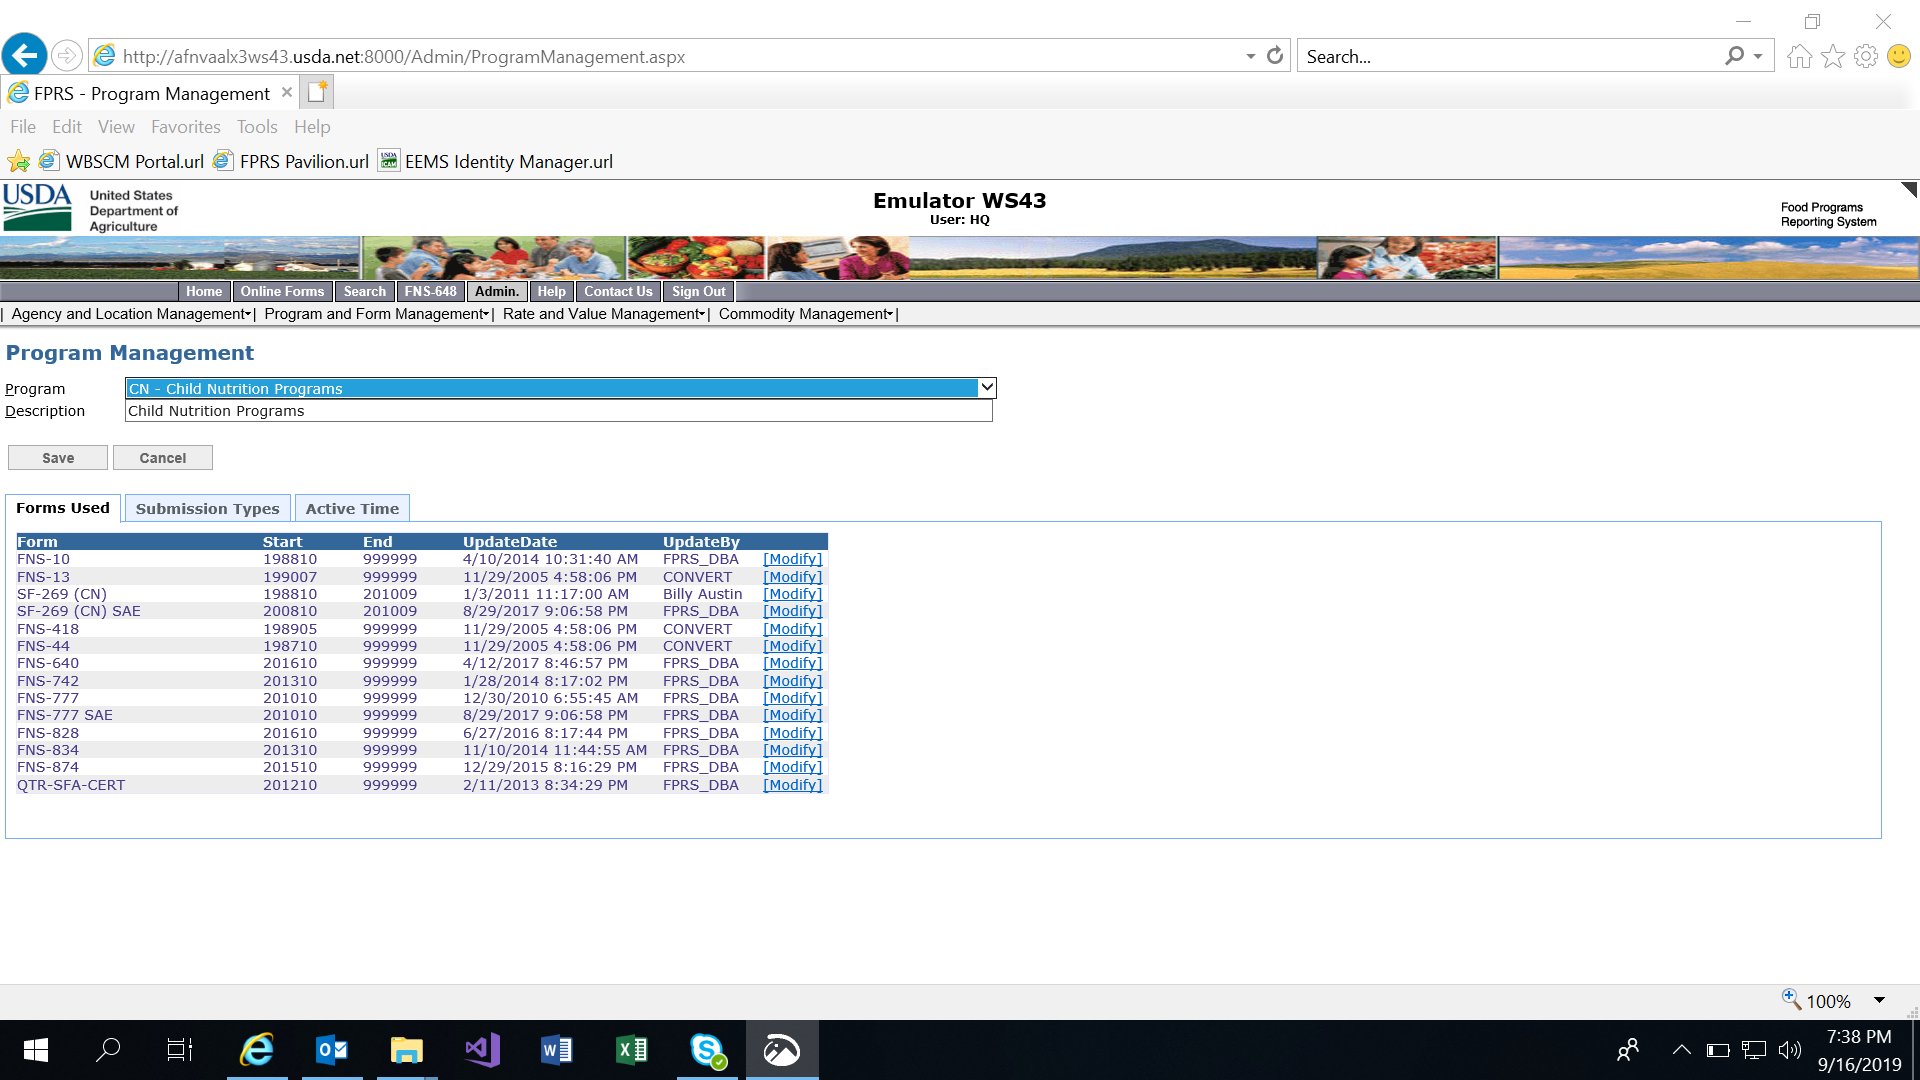Click Modify link for FNS-640

pos(792,663)
